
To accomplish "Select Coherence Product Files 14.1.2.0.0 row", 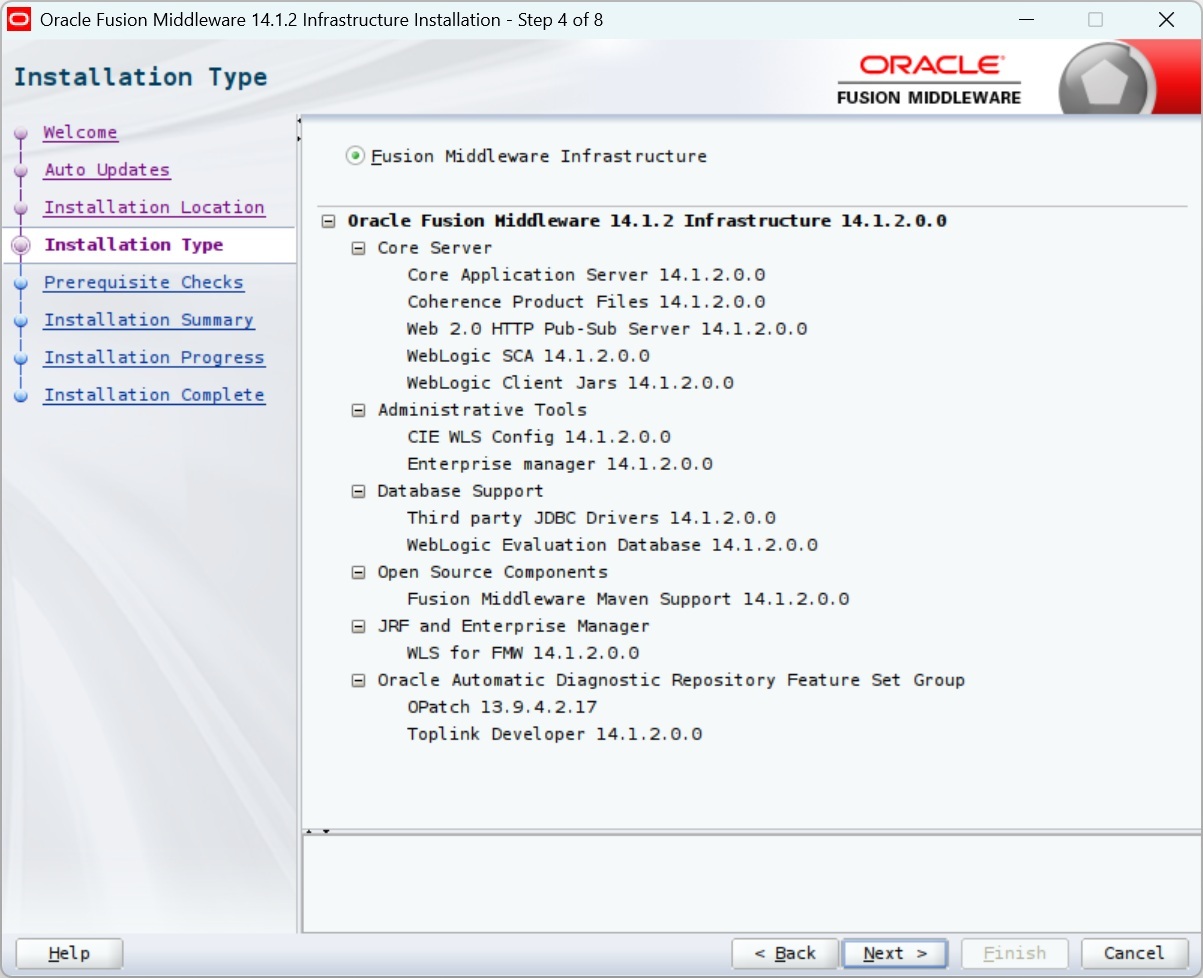I will click(x=586, y=302).
